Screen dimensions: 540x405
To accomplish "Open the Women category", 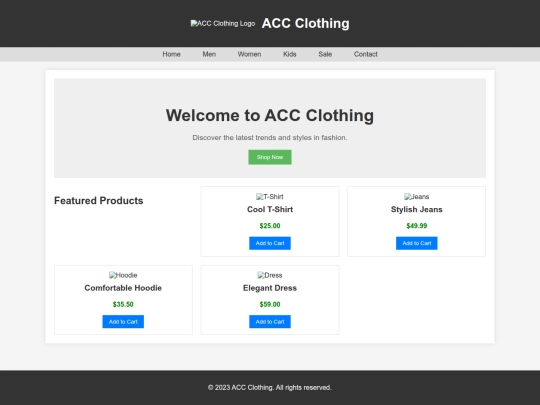I will (249, 54).
